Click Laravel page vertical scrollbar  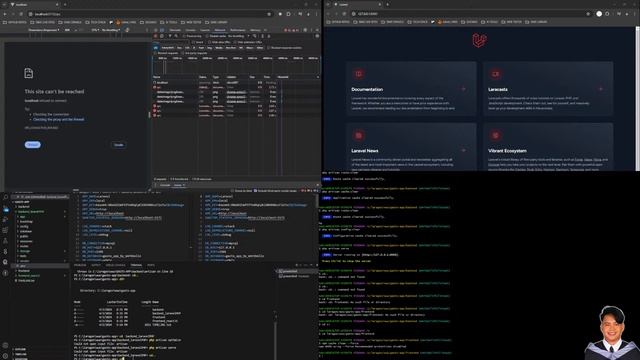point(638,98)
